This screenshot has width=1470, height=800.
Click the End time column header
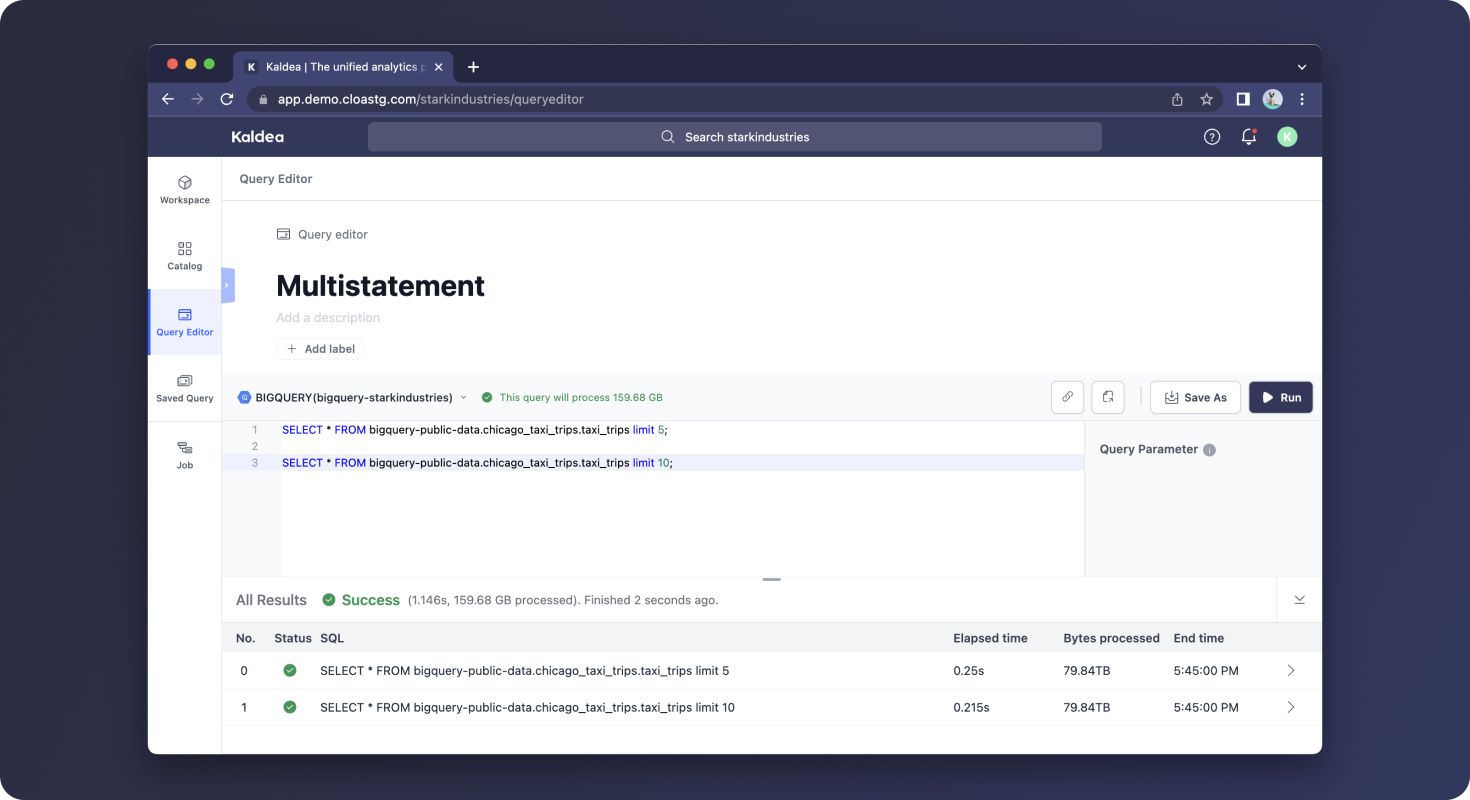point(1198,638)
